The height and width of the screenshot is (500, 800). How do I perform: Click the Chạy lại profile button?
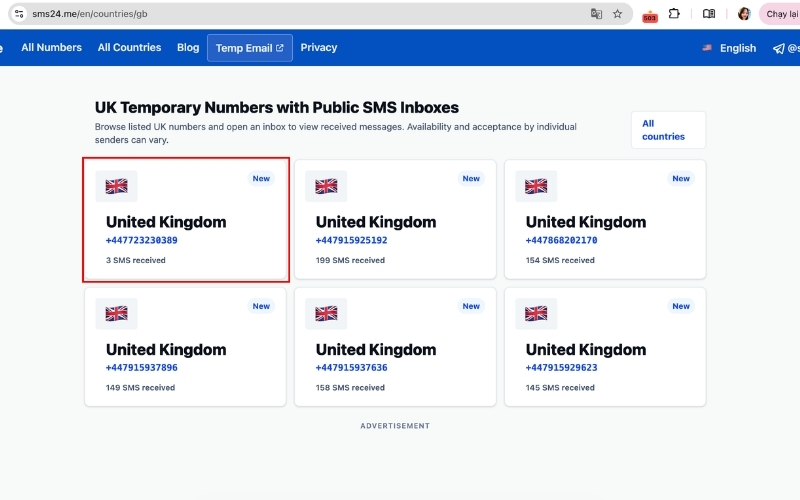[781, 14]
